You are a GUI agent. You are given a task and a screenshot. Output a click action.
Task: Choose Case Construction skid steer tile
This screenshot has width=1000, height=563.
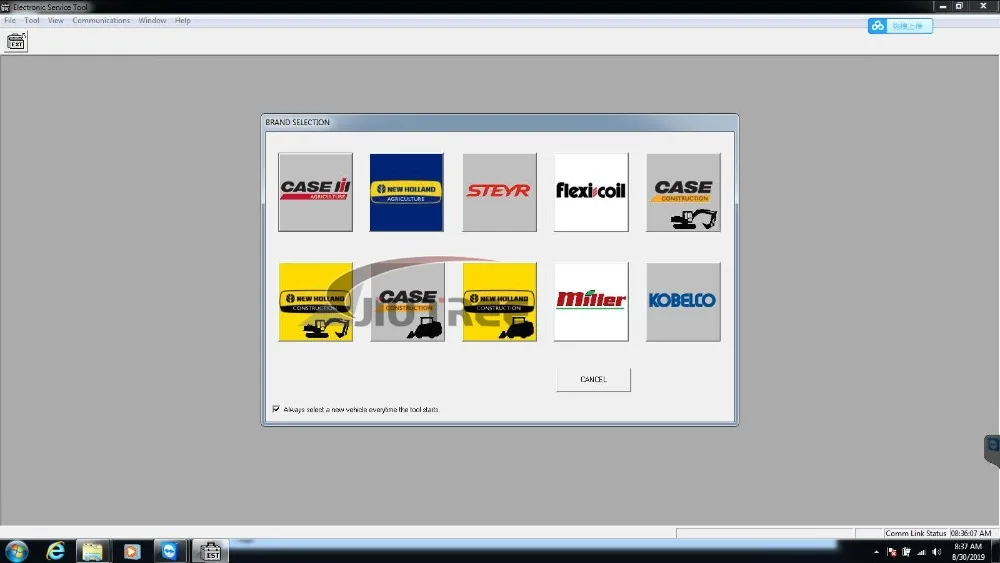click(407, 302)
